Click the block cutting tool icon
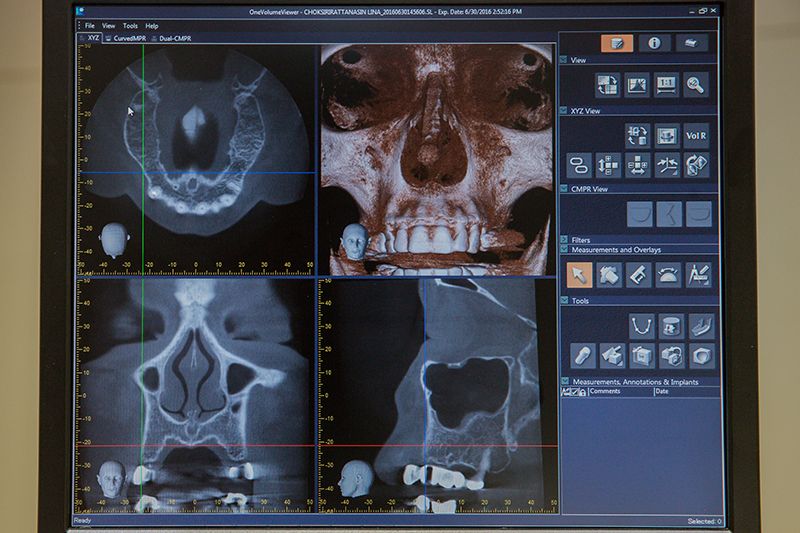This screenshot has height=533, width=800. pyautogui.click(x=612, y=356)
